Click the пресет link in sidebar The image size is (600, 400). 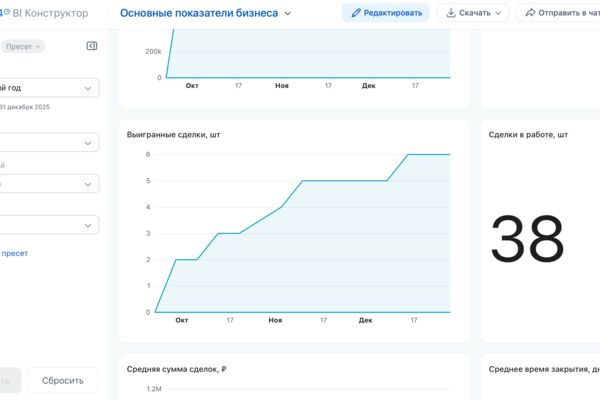pos(15,253)
